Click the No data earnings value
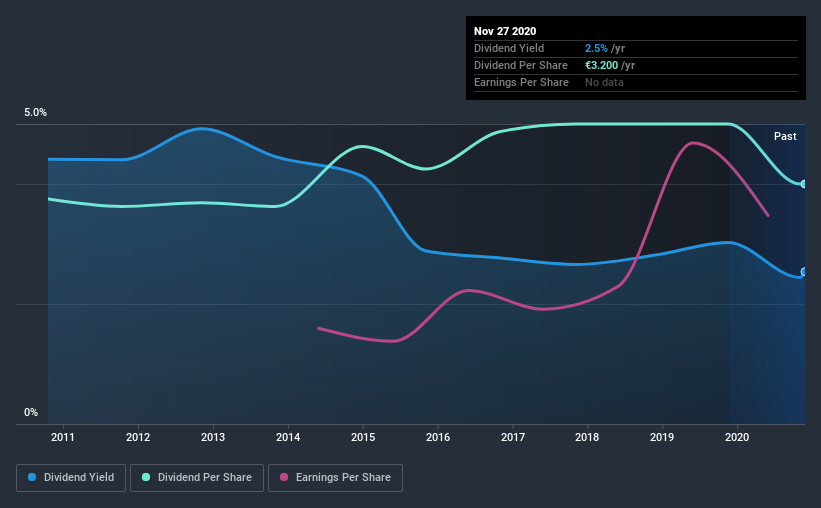 [x=604, y=82]
